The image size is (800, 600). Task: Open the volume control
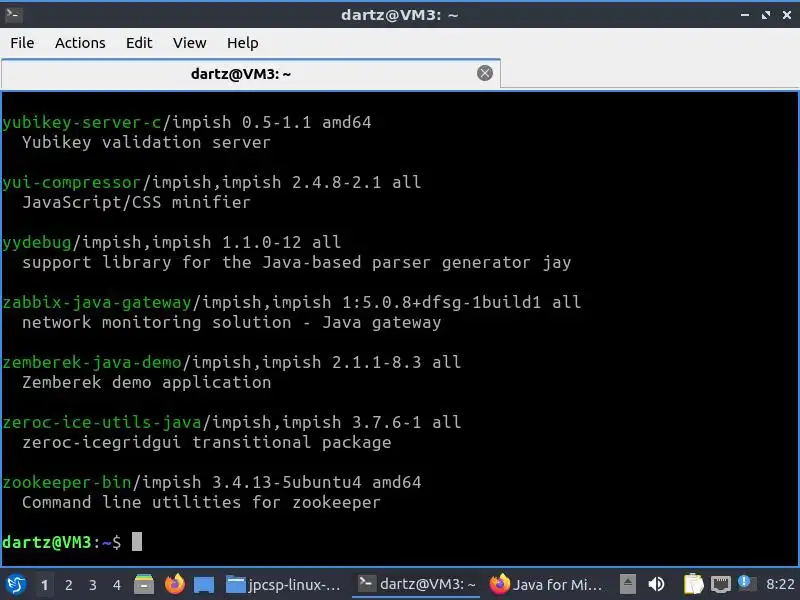[x=656, y=584]
